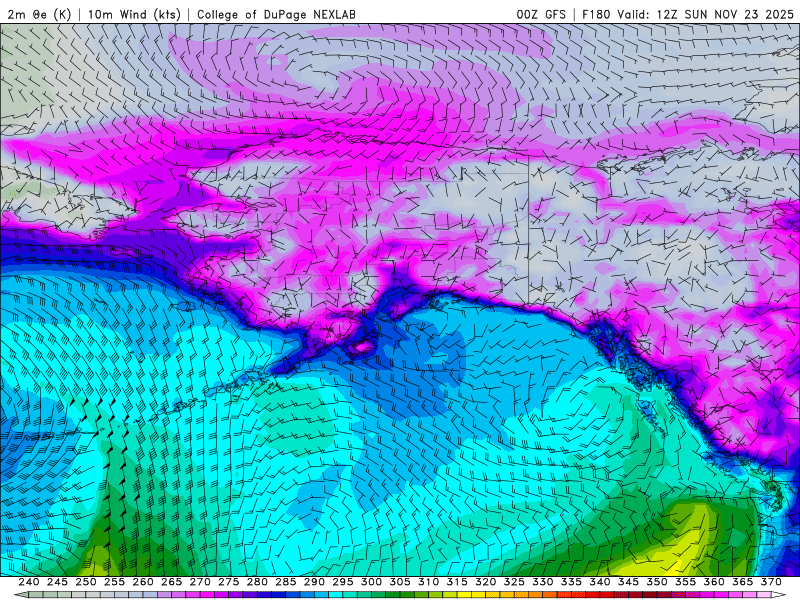Click the 280 color scale label

pos(257,582)
